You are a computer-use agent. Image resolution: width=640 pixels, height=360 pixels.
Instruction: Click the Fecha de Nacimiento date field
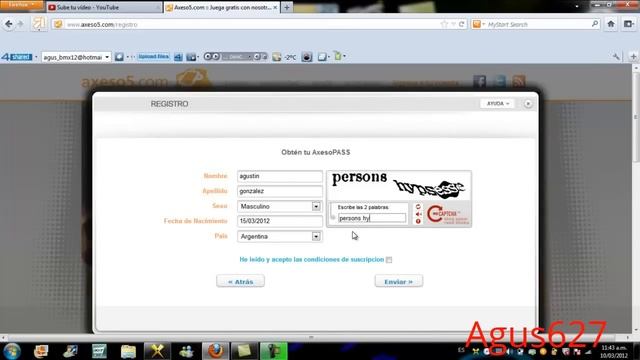280,221
